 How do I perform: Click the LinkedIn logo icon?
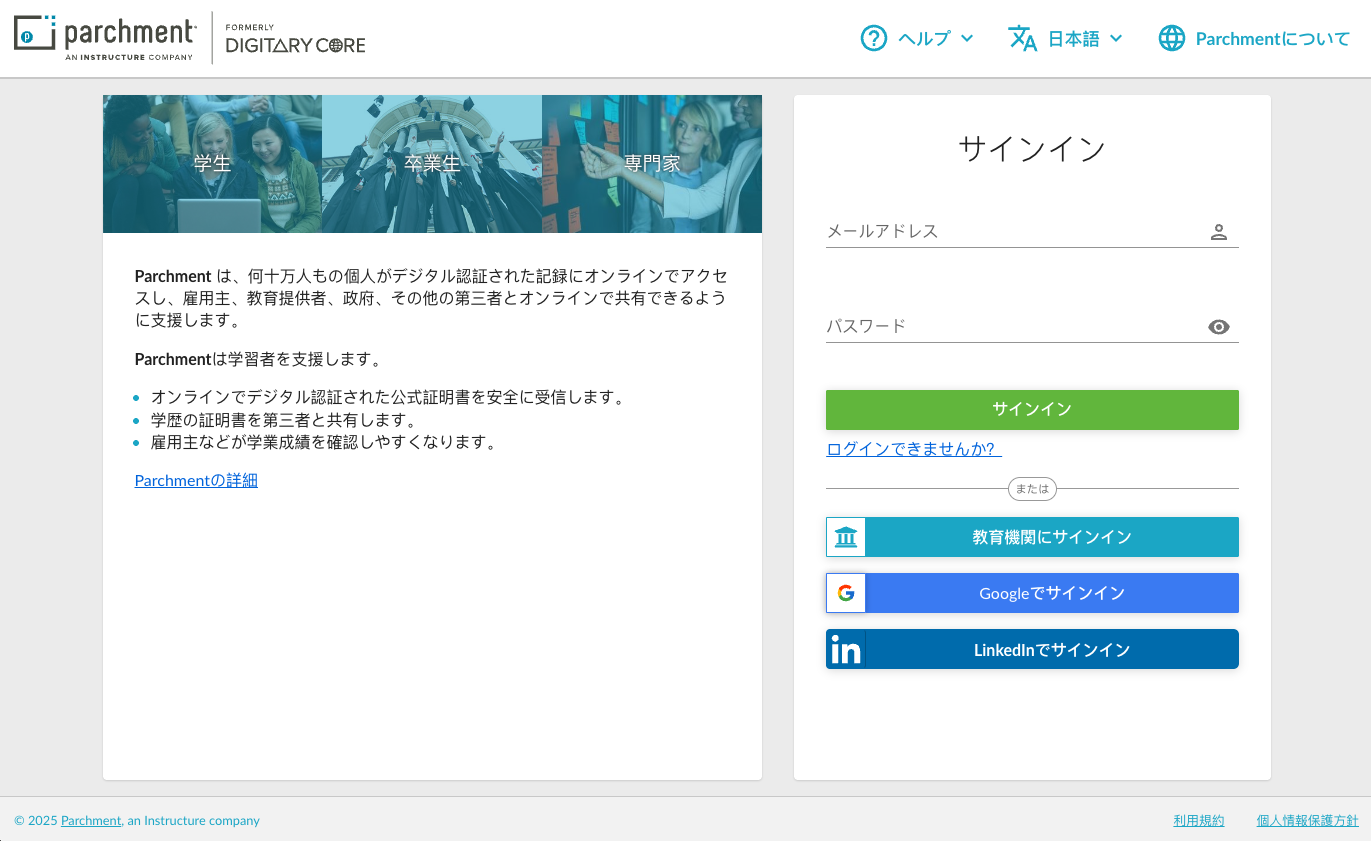[846, 650]
